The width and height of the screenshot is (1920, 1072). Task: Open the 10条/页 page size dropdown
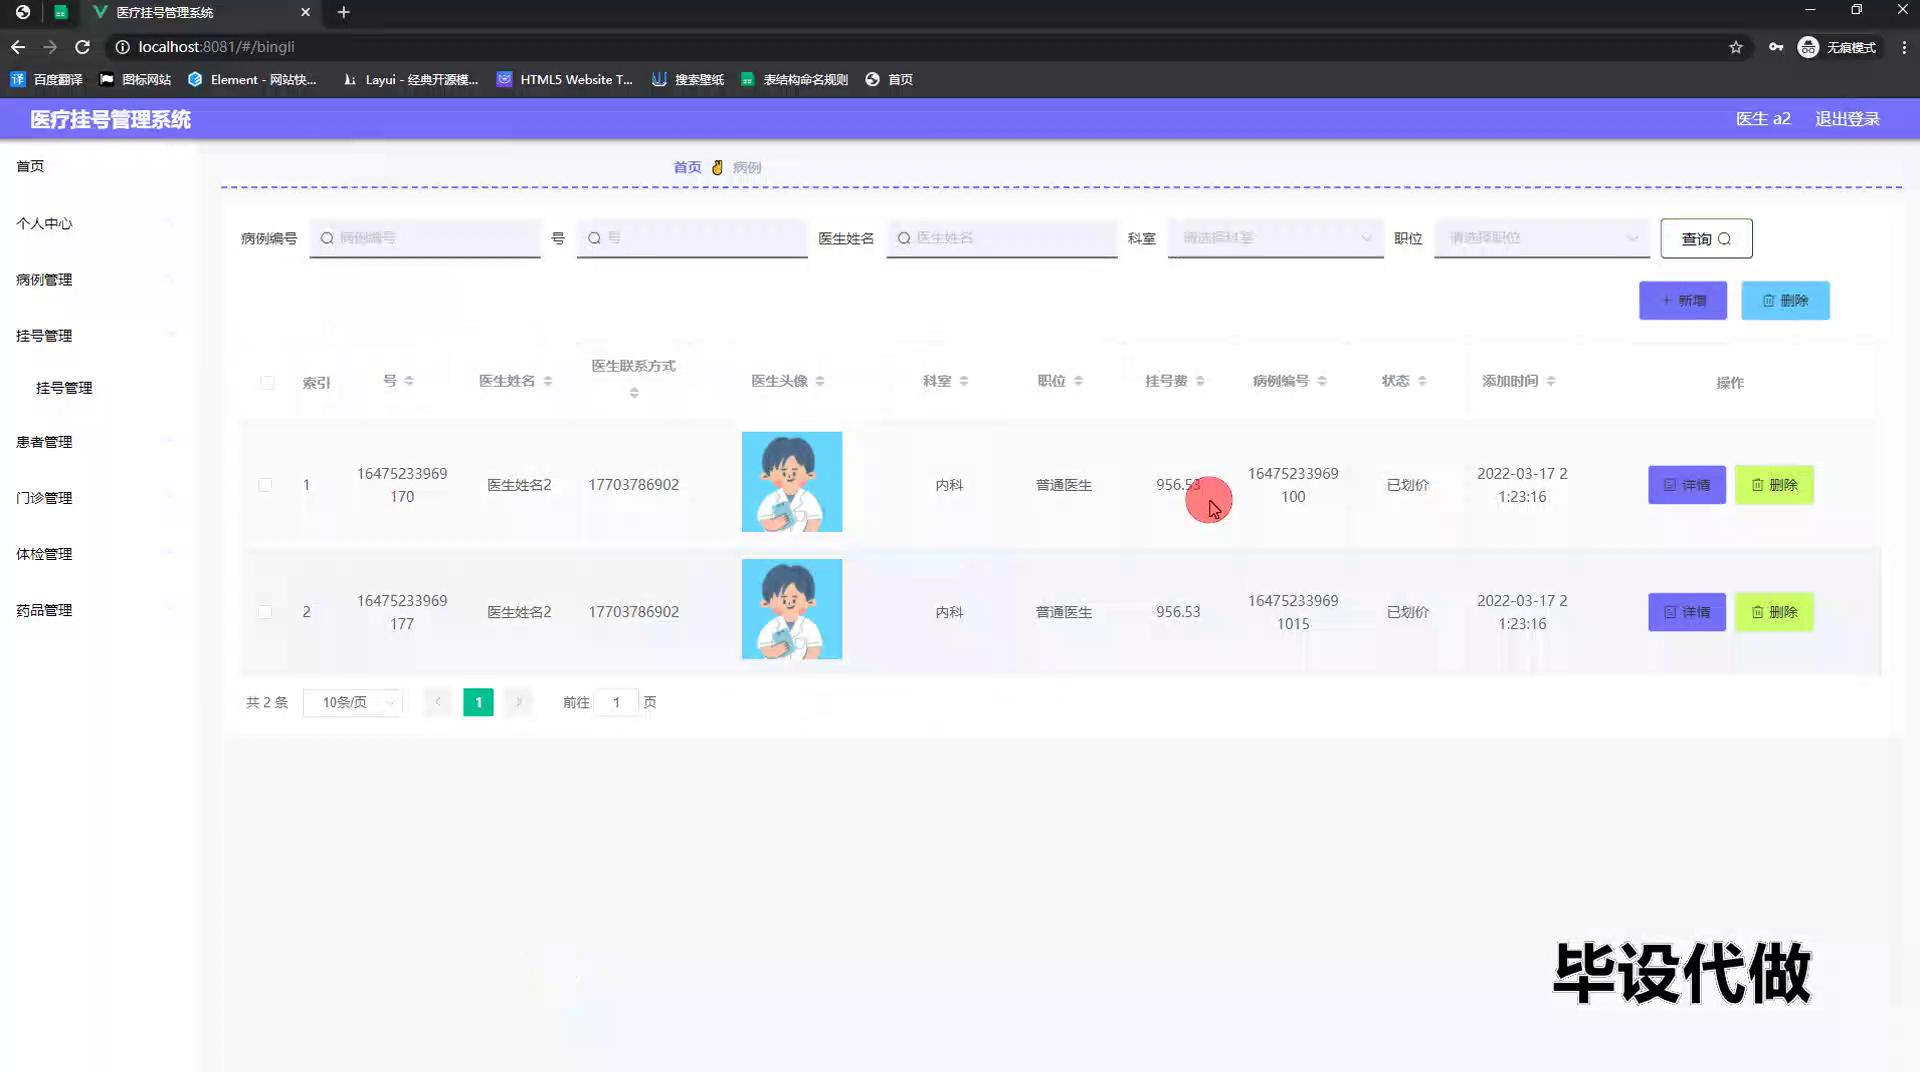pos(353,702)
